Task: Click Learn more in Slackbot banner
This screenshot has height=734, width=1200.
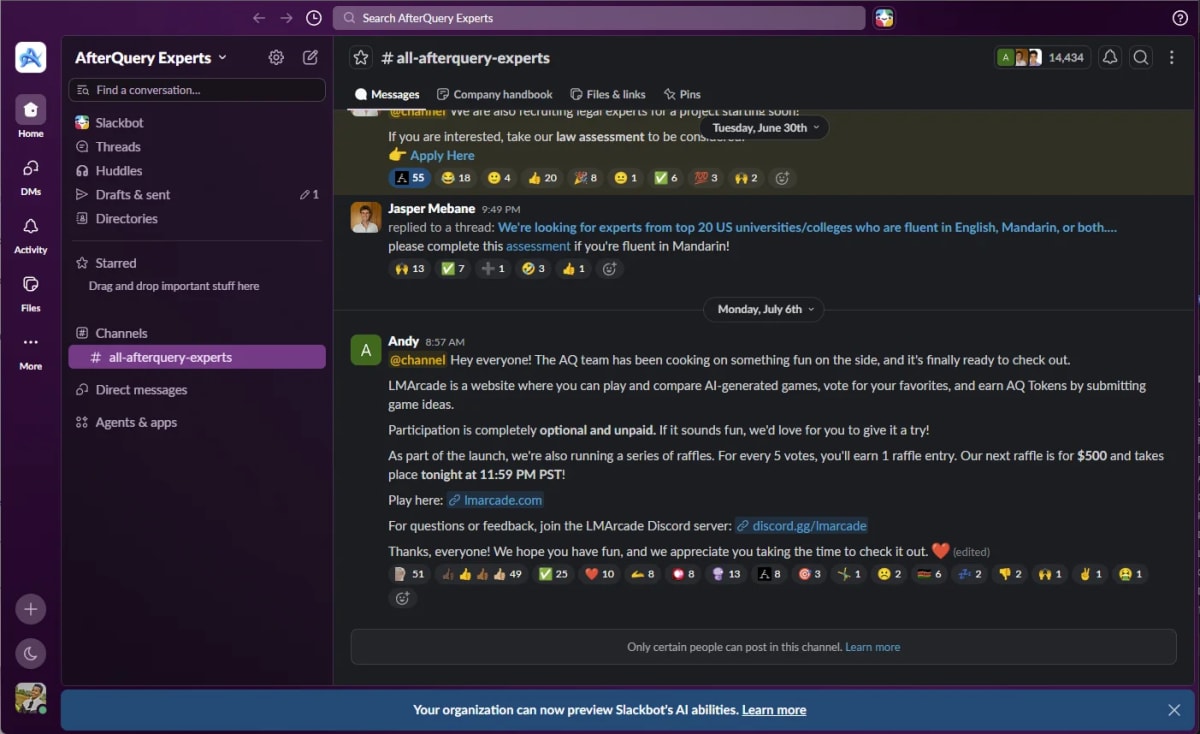Action: pos(774,710)
